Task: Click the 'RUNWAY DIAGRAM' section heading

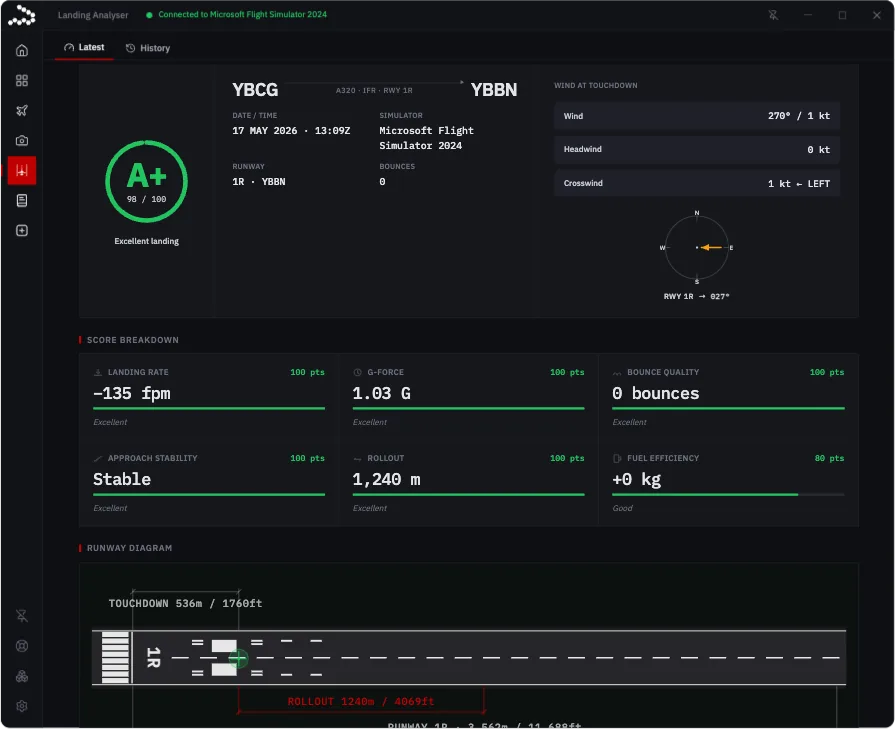Action: [129, 548]
